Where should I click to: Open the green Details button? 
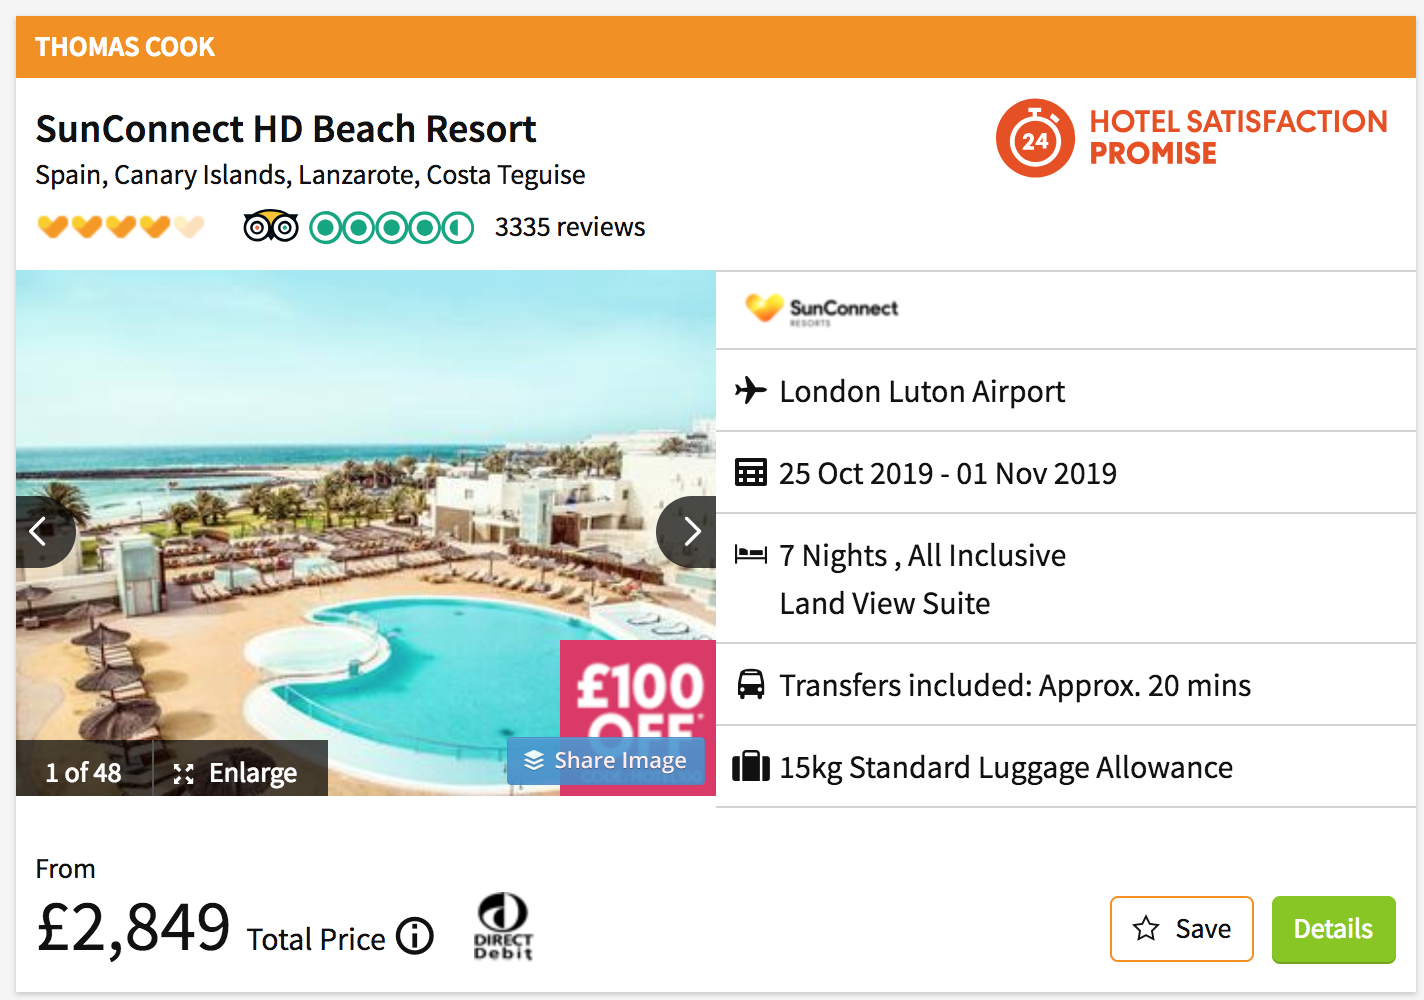[1333, 929]
